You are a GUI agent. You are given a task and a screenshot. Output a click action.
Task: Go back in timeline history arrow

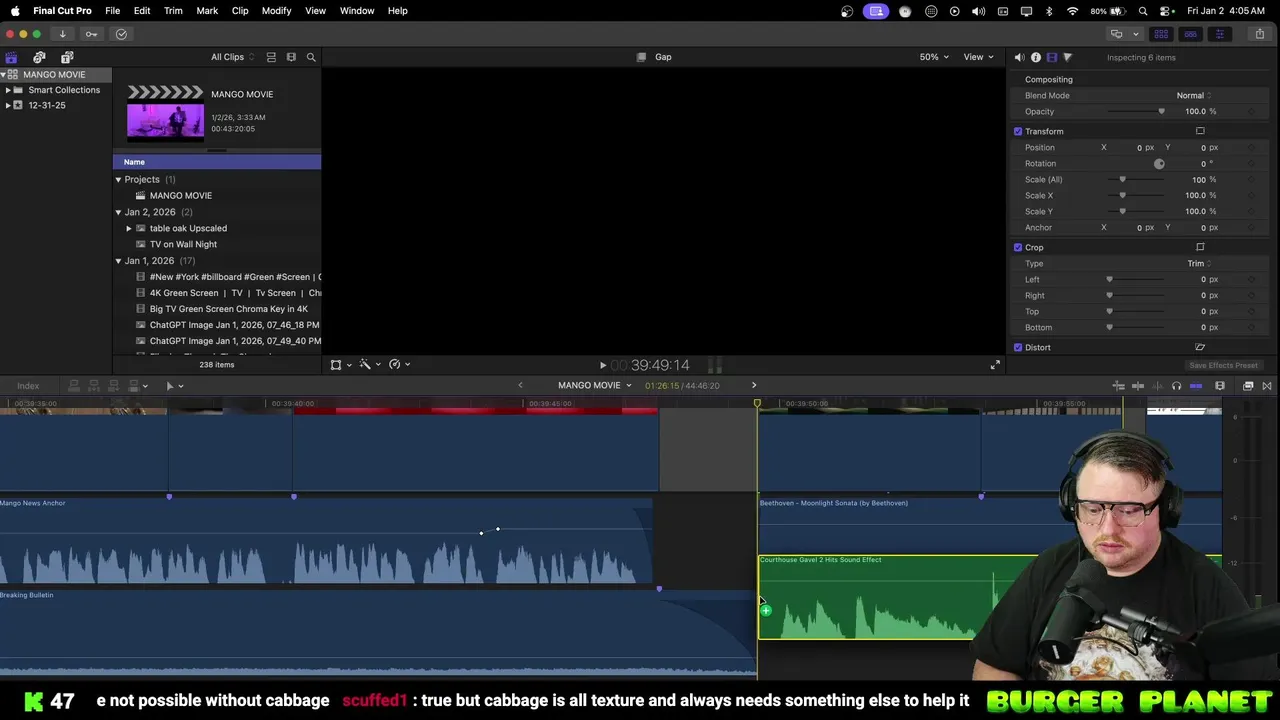point(520,386)
